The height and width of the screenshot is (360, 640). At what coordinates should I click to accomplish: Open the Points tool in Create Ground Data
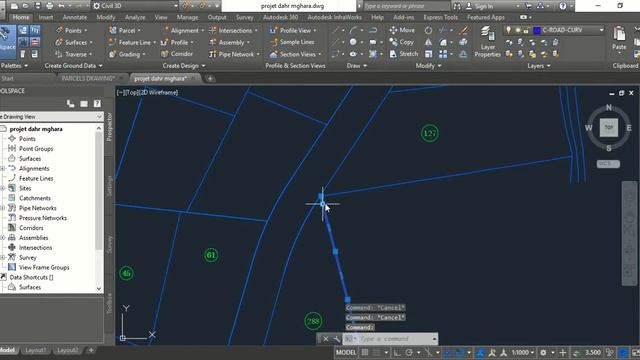[x=72, y=30]
